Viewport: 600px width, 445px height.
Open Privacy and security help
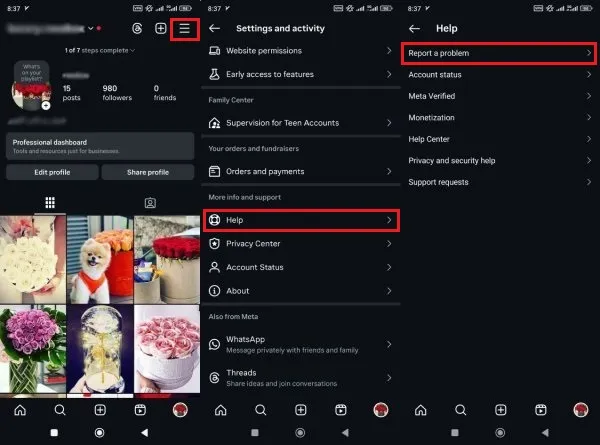click(x=499, y=160)
